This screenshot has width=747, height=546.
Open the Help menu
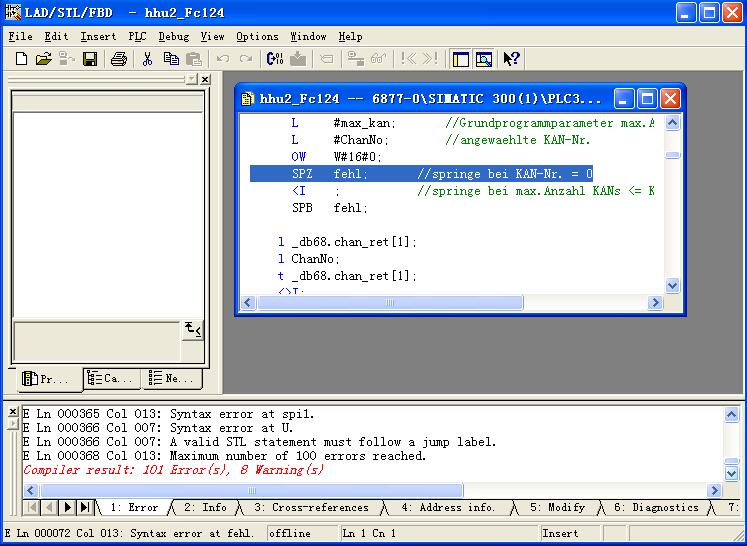[350, 36]
